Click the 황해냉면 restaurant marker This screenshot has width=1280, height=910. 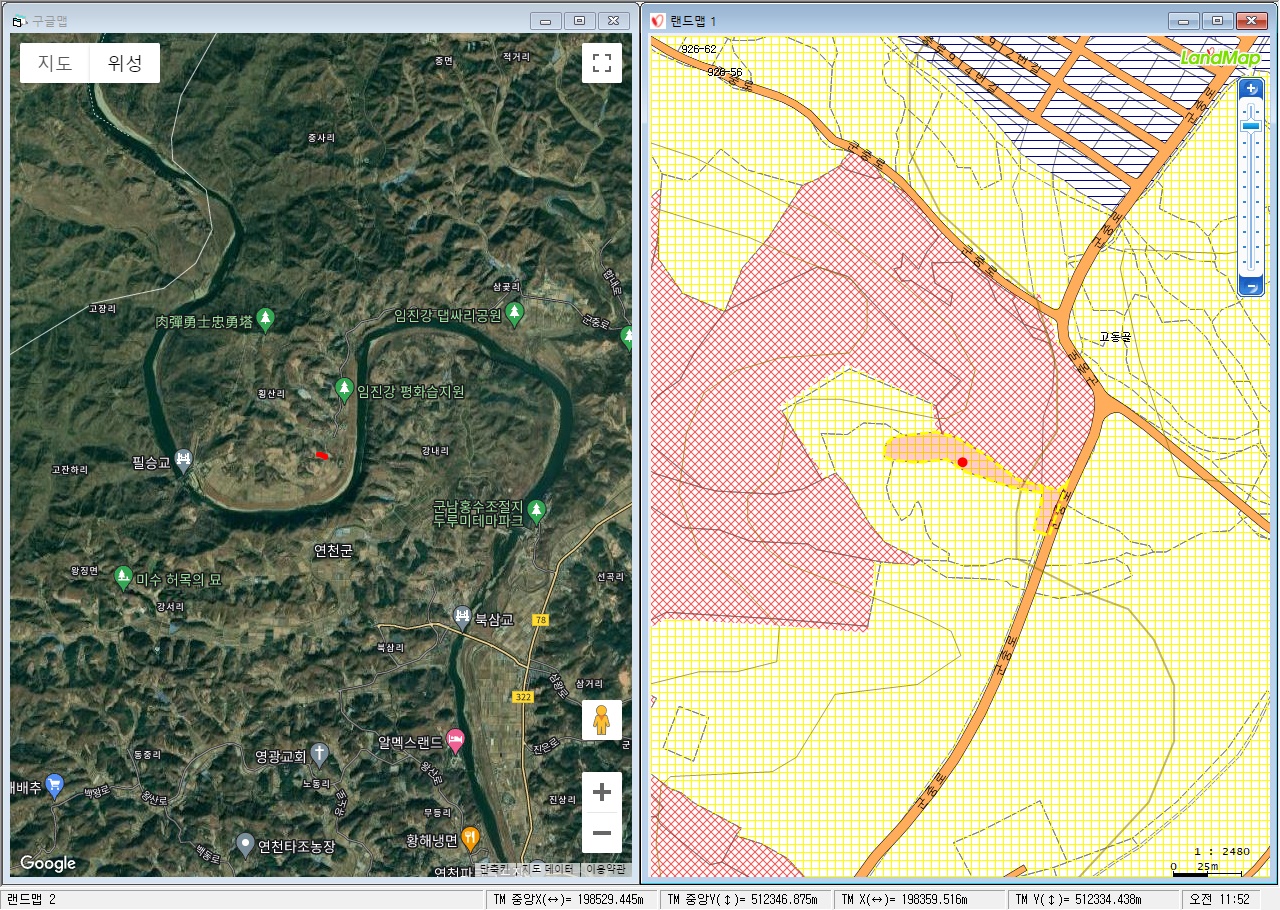[470, 838]
